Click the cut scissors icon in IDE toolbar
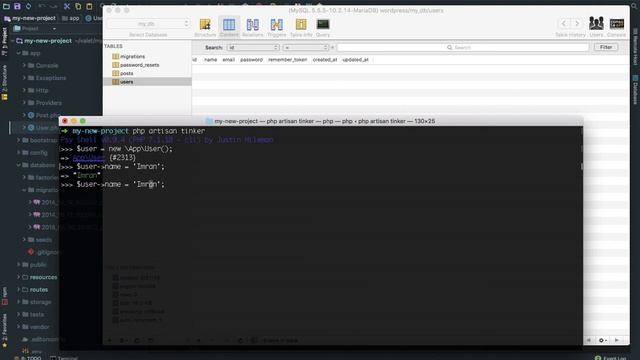The height and width of the screenshot is (360, 640). point(67,6)
